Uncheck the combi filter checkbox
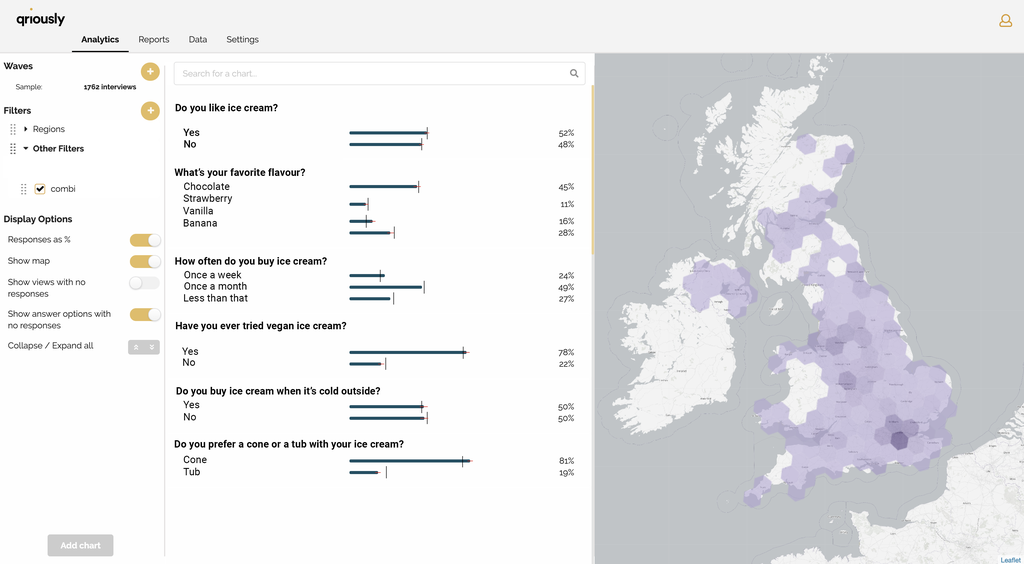The image size is (1024, 564). (x=40, y=189)
